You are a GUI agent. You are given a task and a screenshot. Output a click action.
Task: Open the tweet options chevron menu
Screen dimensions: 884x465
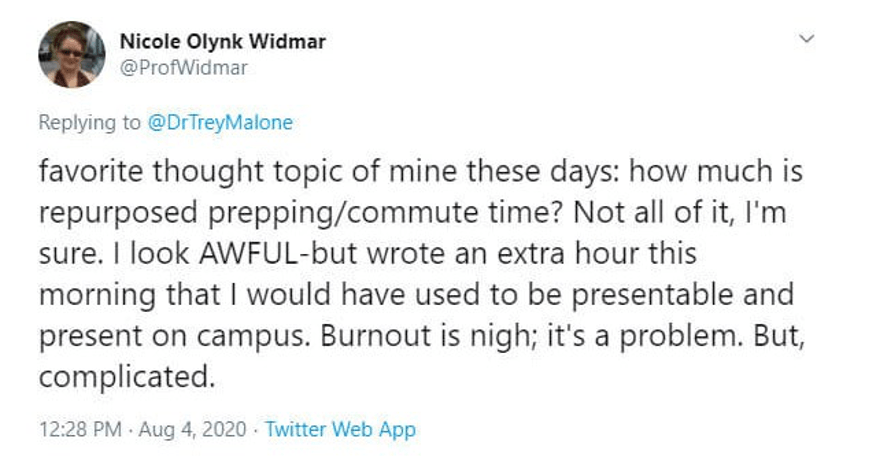click(807, 39)
